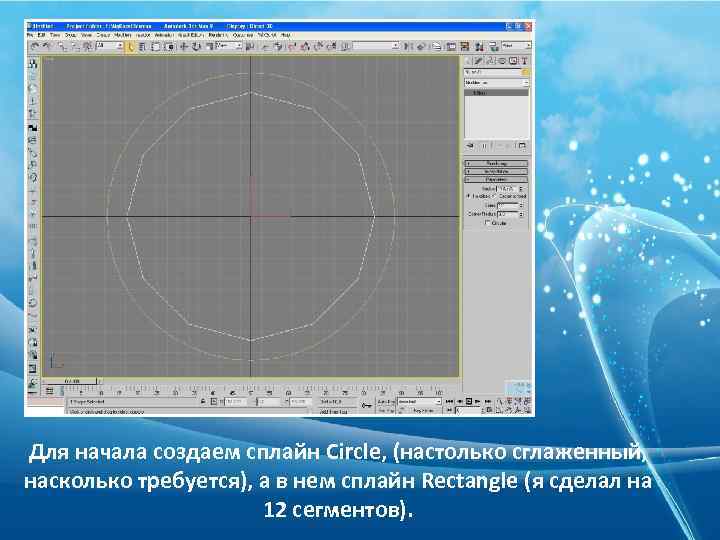Toggle the Auto Key button
720x540 pixels.
[x=386, y=401]
